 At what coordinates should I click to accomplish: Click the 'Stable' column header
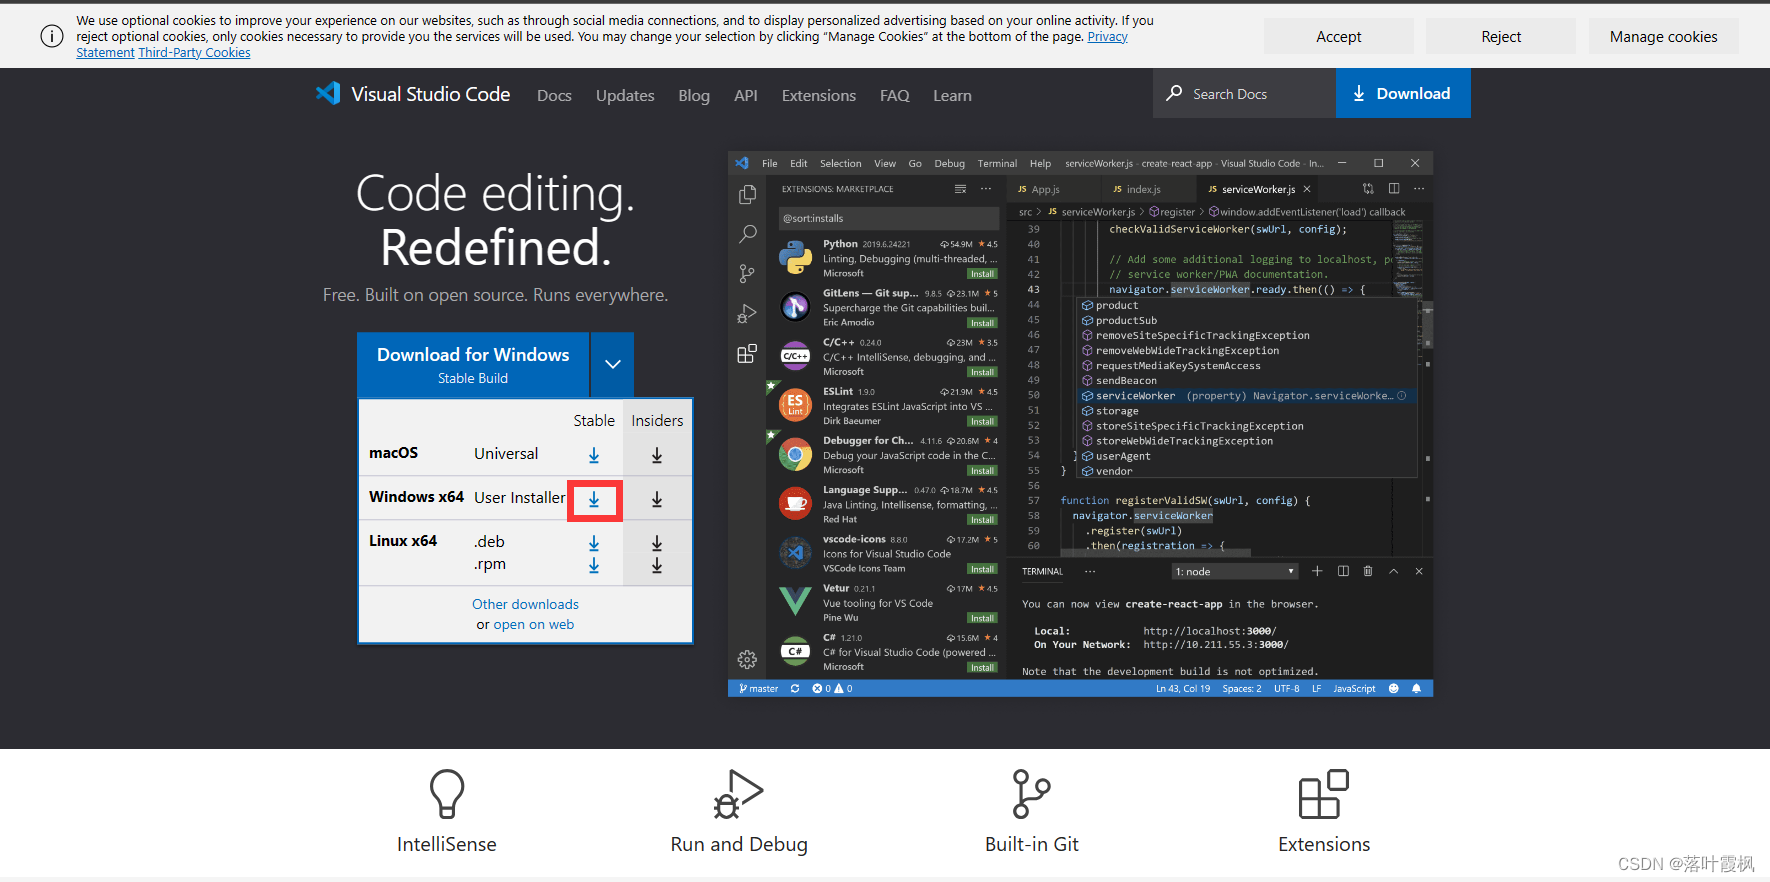(x=594, y=421)
